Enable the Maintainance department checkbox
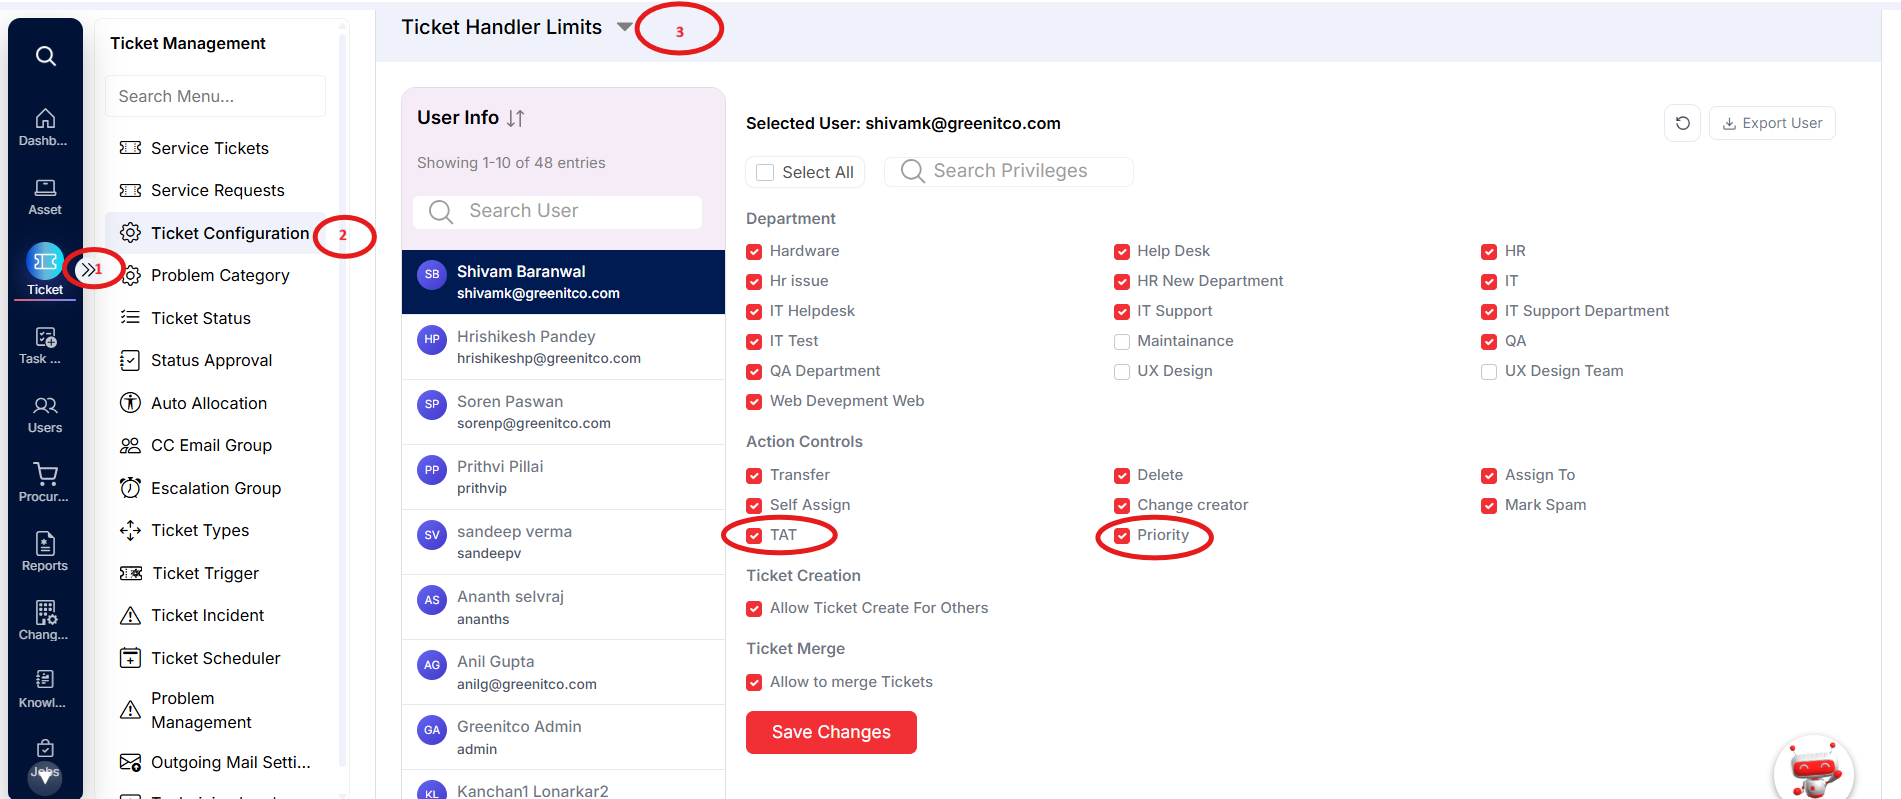This screenshot has width=1901, height=799. tap(1122, 342)
